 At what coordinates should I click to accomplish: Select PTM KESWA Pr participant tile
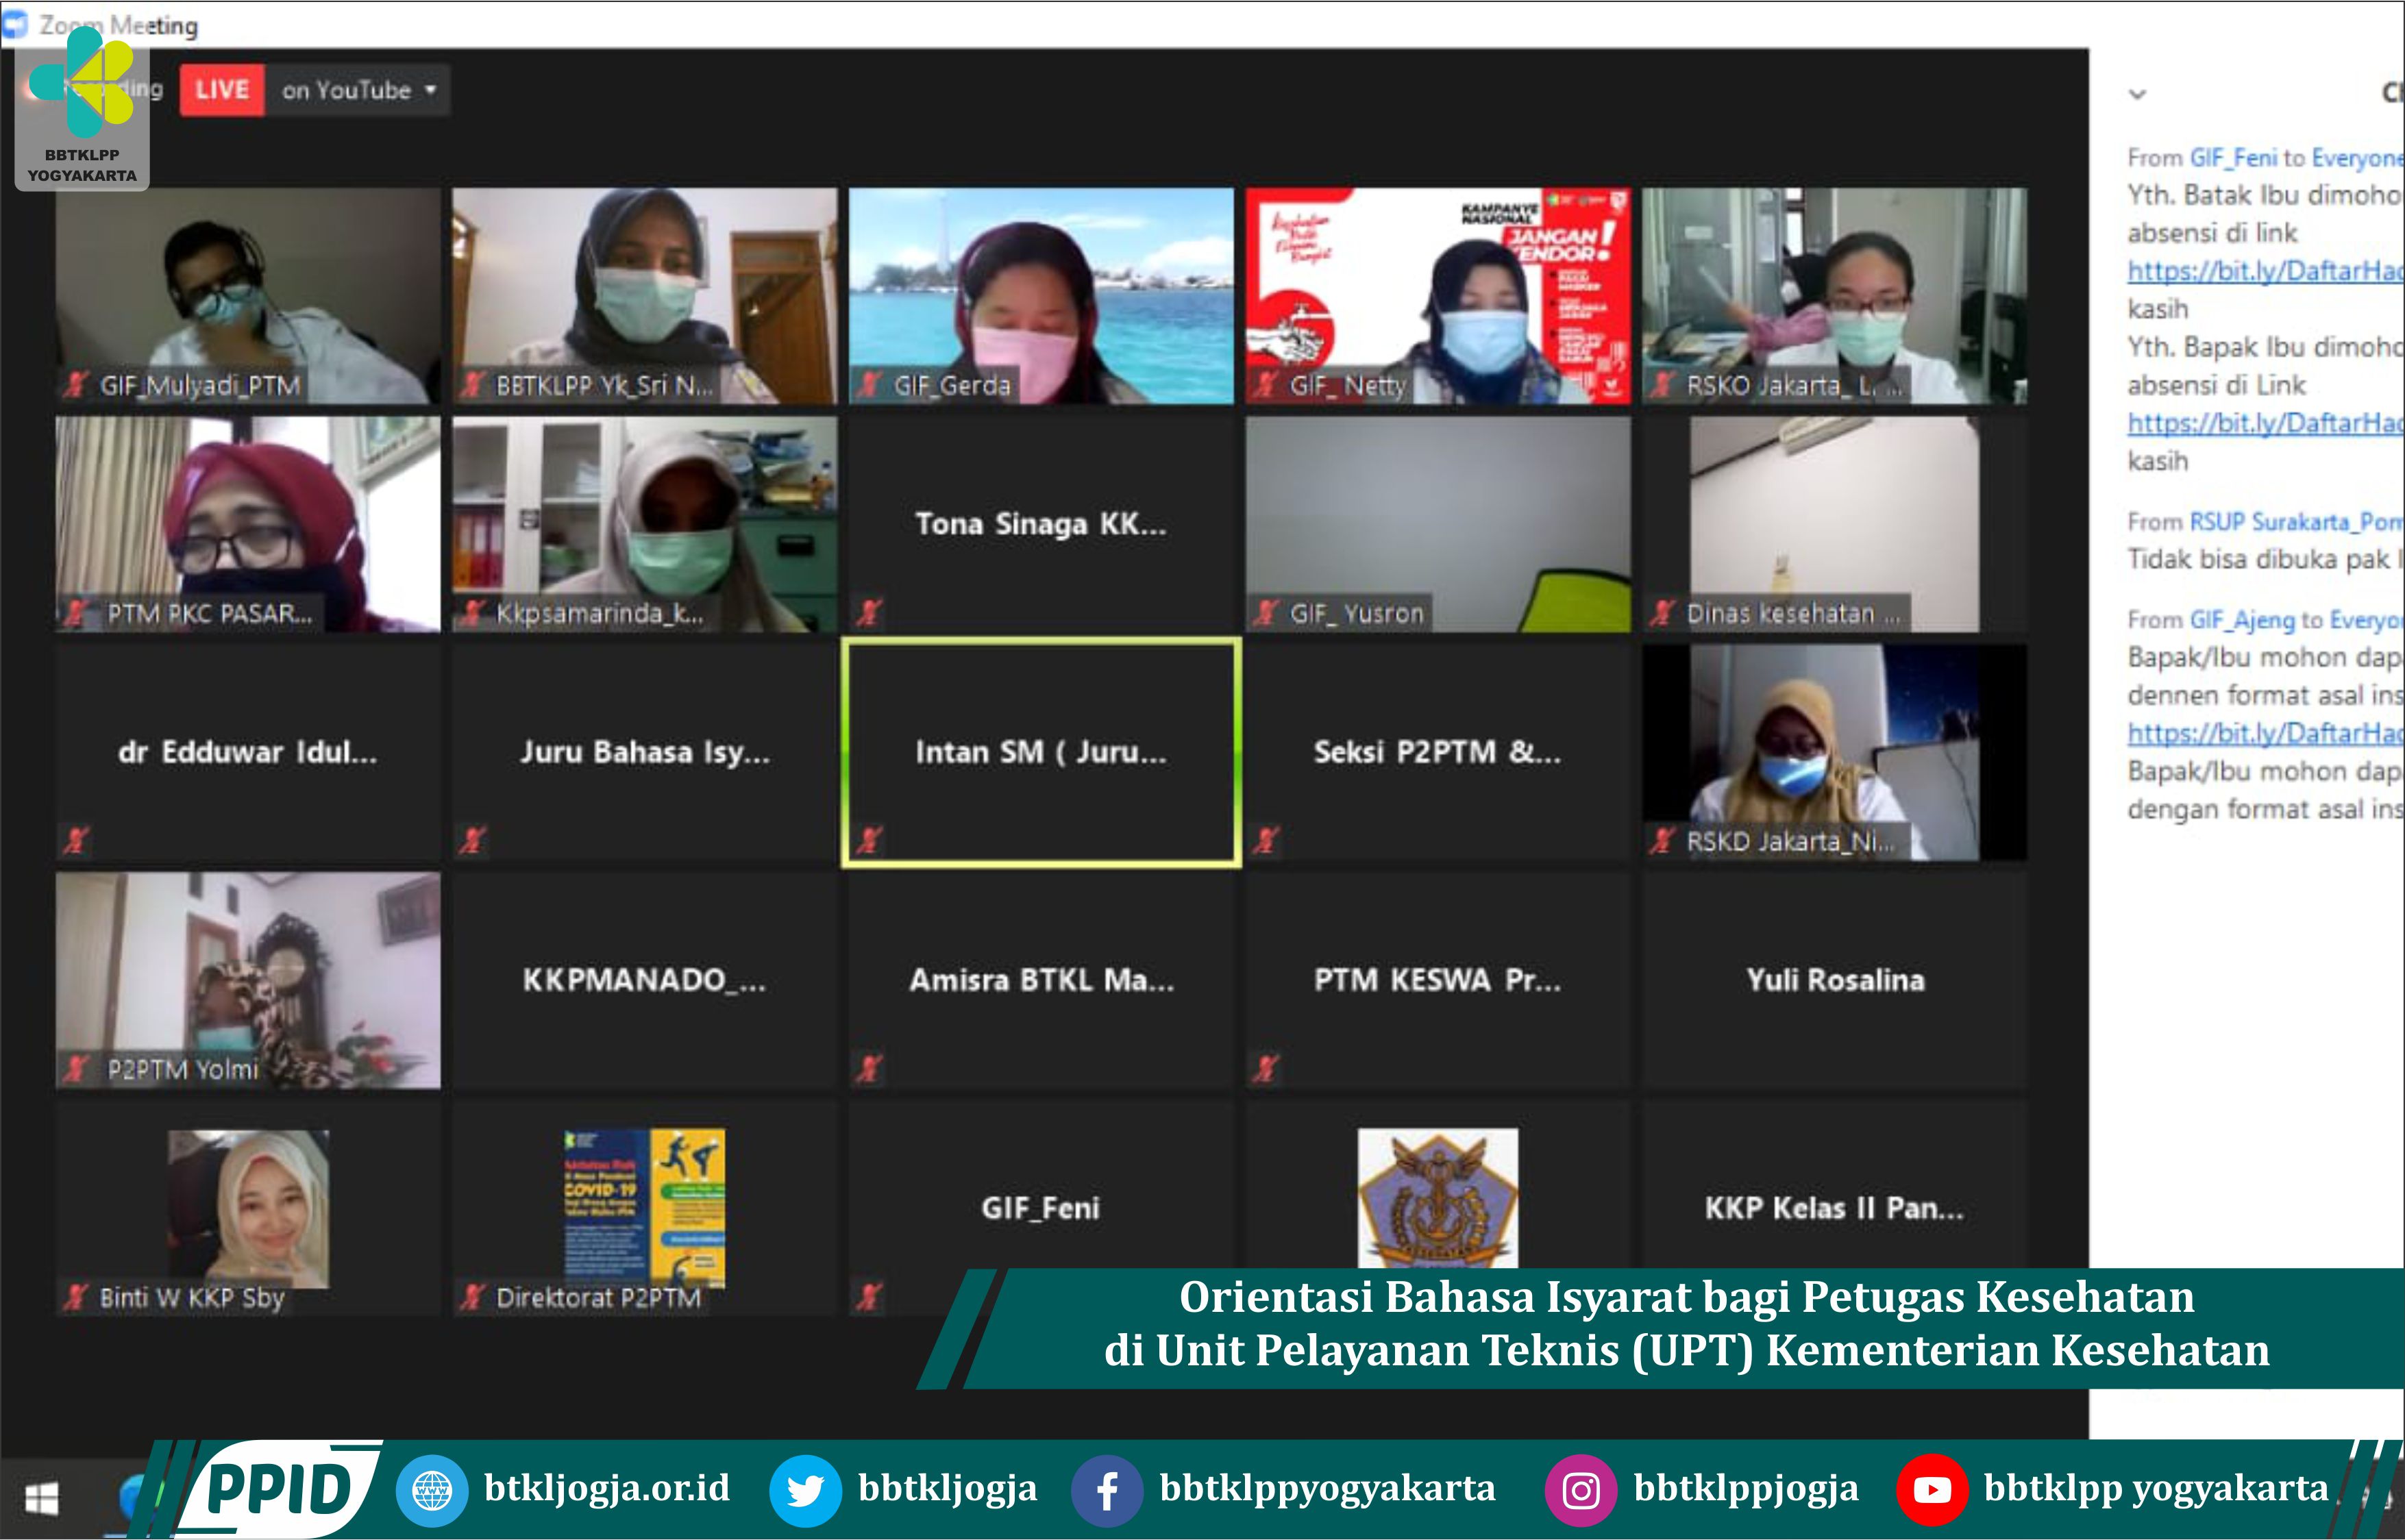coord(1438,980)
